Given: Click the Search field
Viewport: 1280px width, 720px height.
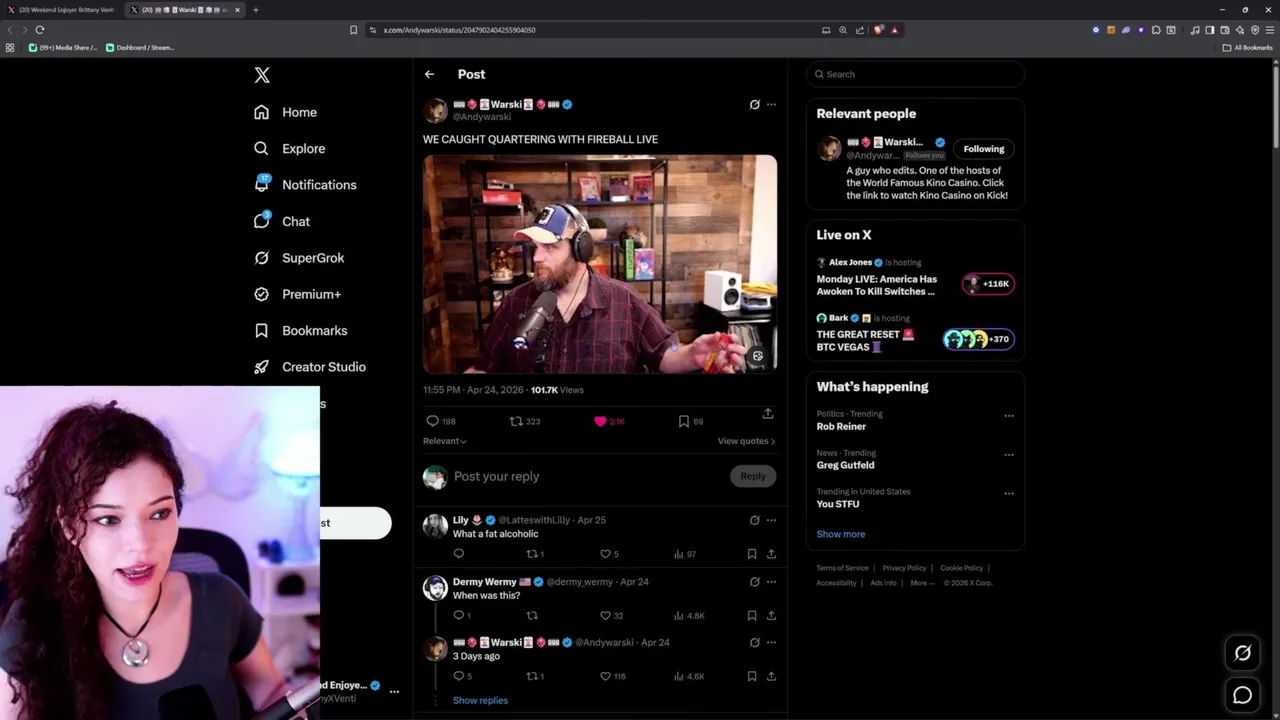Looking at the screenshot, I should coord(915,74).
